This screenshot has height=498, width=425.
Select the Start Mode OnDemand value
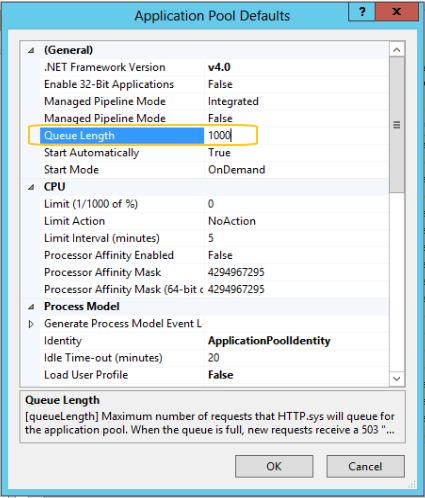[x=236, y=170]
